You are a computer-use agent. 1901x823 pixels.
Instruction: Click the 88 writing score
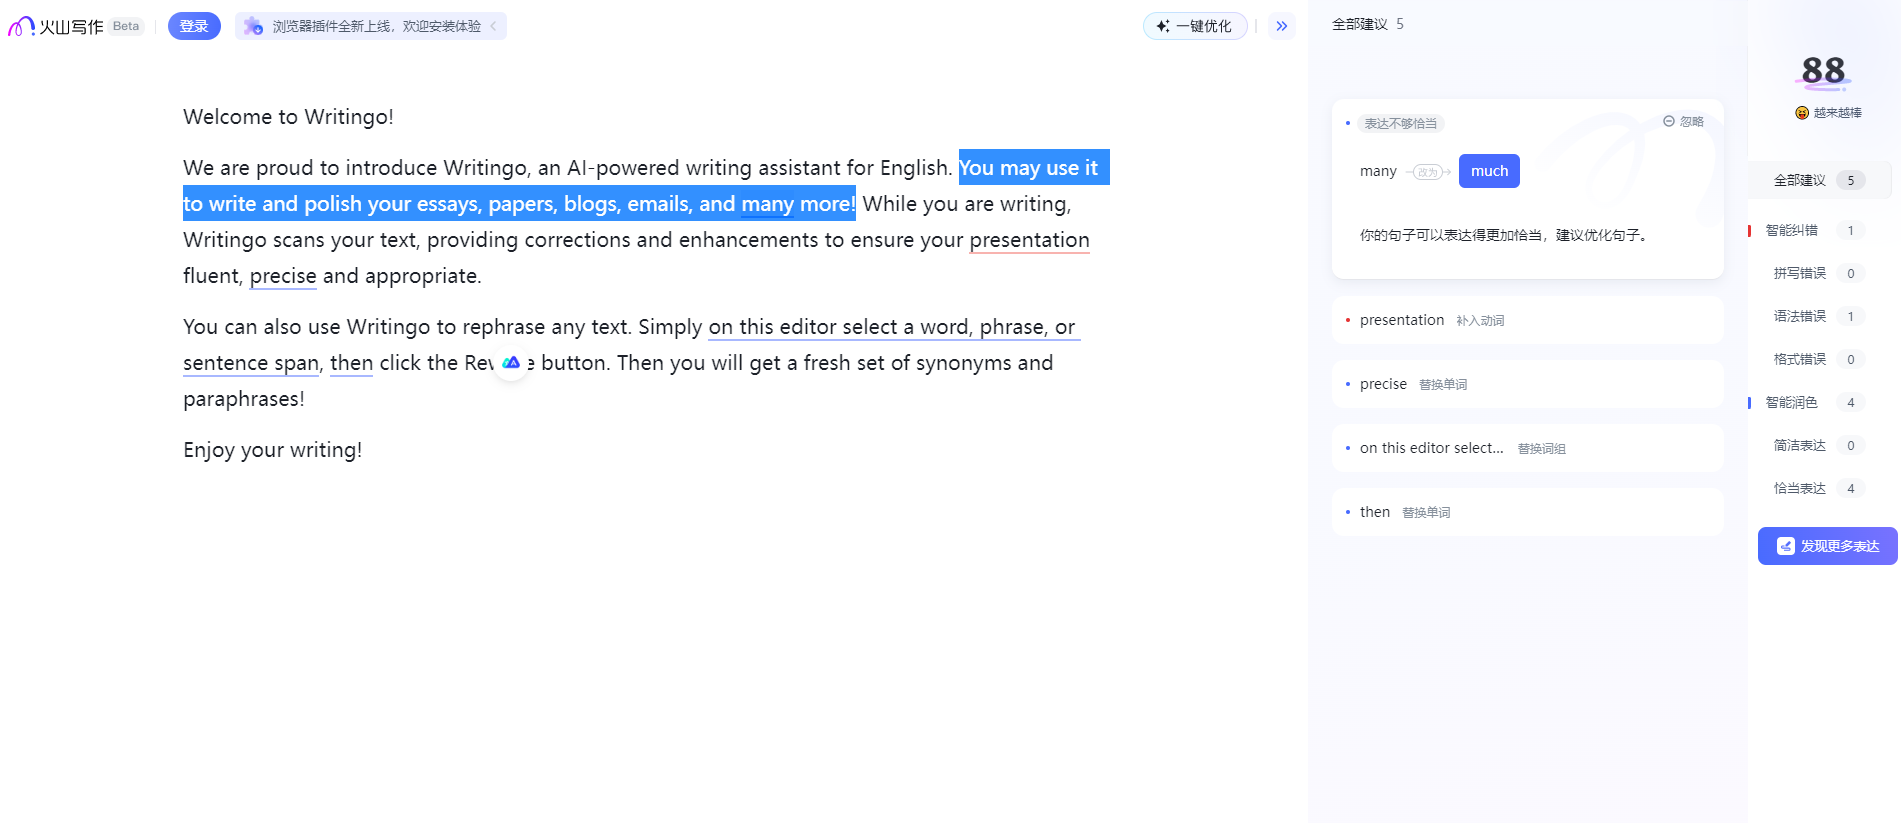[x=1823, y=71]
